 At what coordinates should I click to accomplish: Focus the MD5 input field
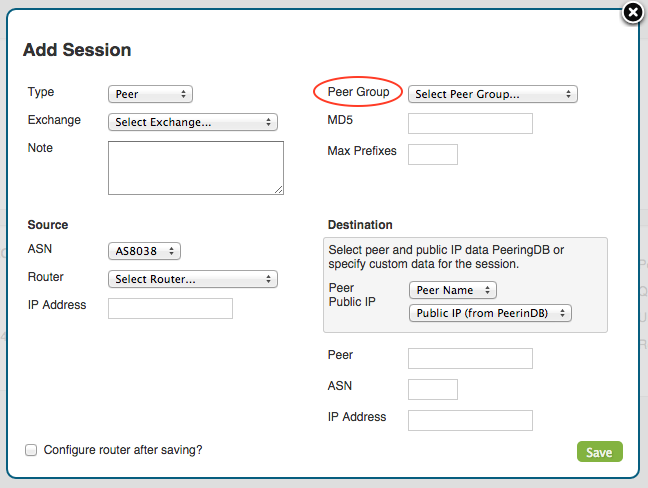[x=470, y=123]
